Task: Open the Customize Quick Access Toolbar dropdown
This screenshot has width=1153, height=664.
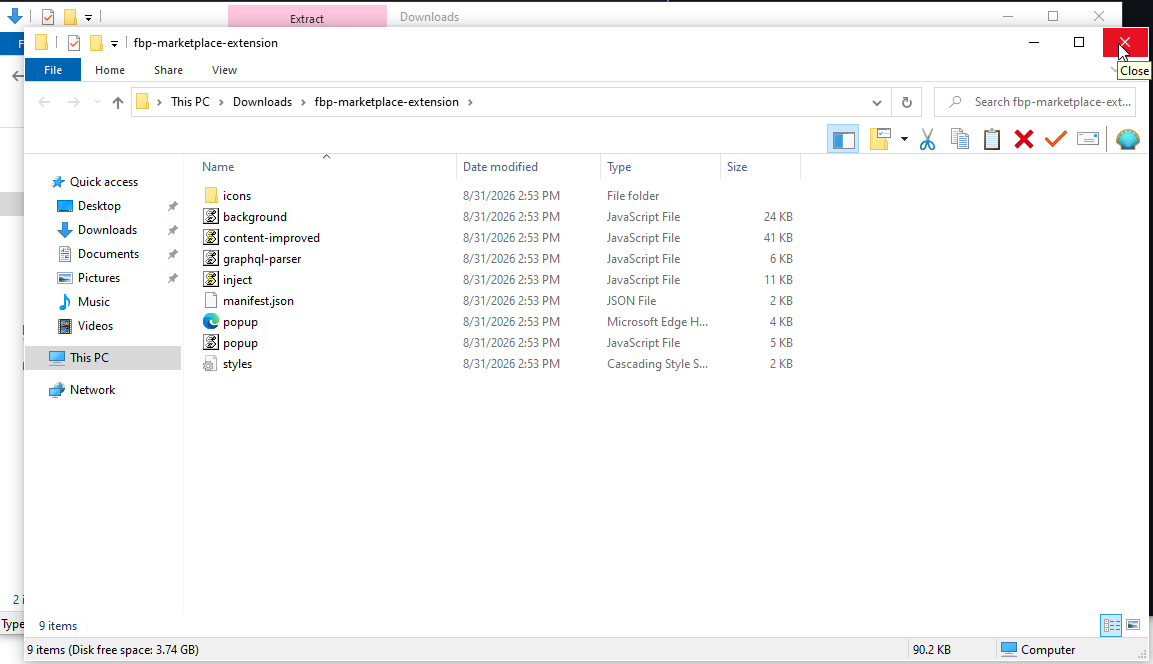Action: (x=114, y=43)
